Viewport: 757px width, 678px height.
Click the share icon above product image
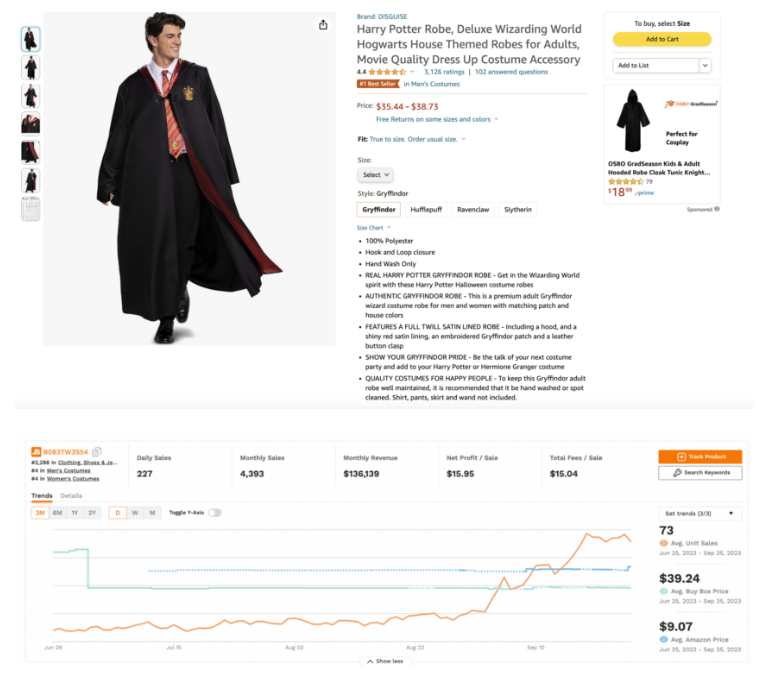(323, 25)
